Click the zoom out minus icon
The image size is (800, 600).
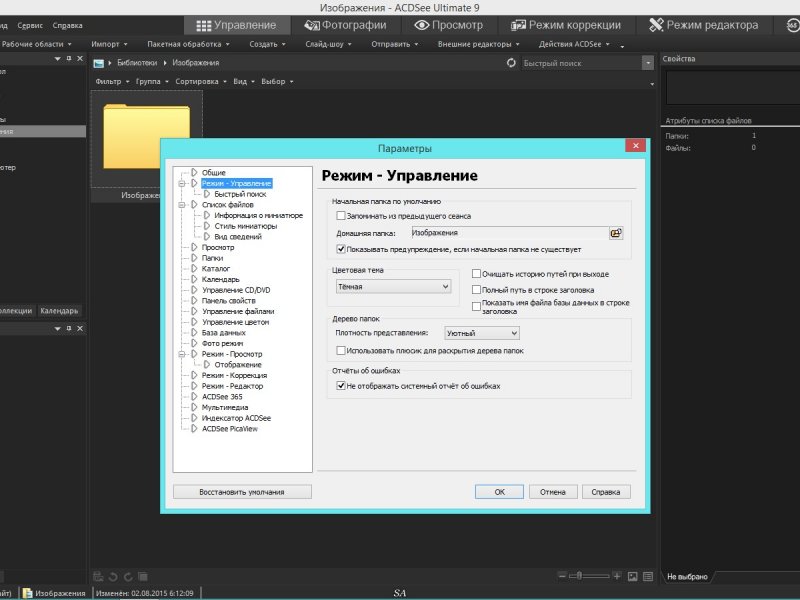point(562,576)
